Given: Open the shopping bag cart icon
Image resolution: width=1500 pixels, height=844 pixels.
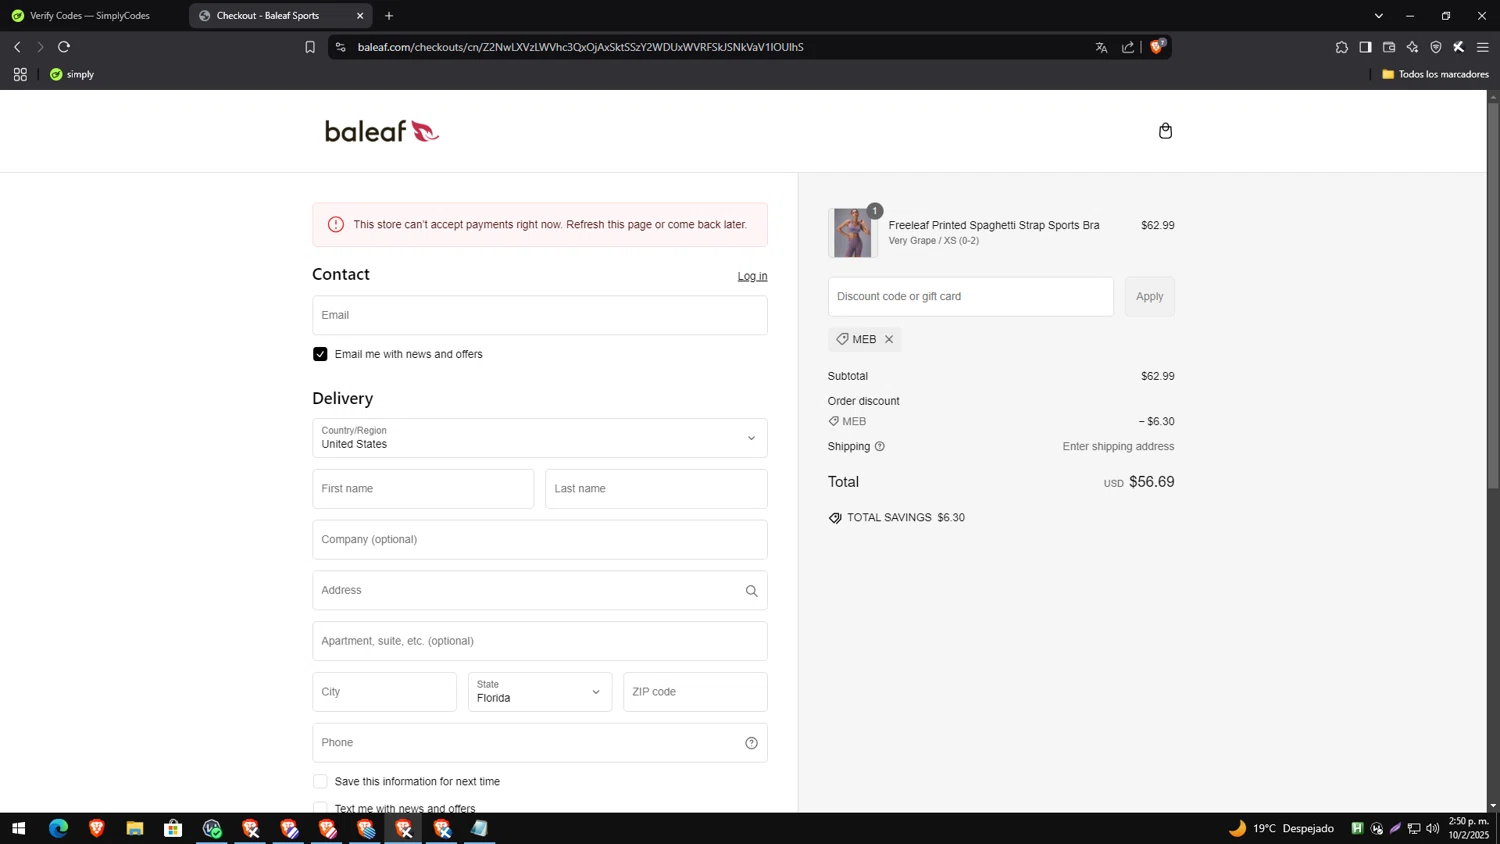Looking at the screenshot, I should [1165, 131].
